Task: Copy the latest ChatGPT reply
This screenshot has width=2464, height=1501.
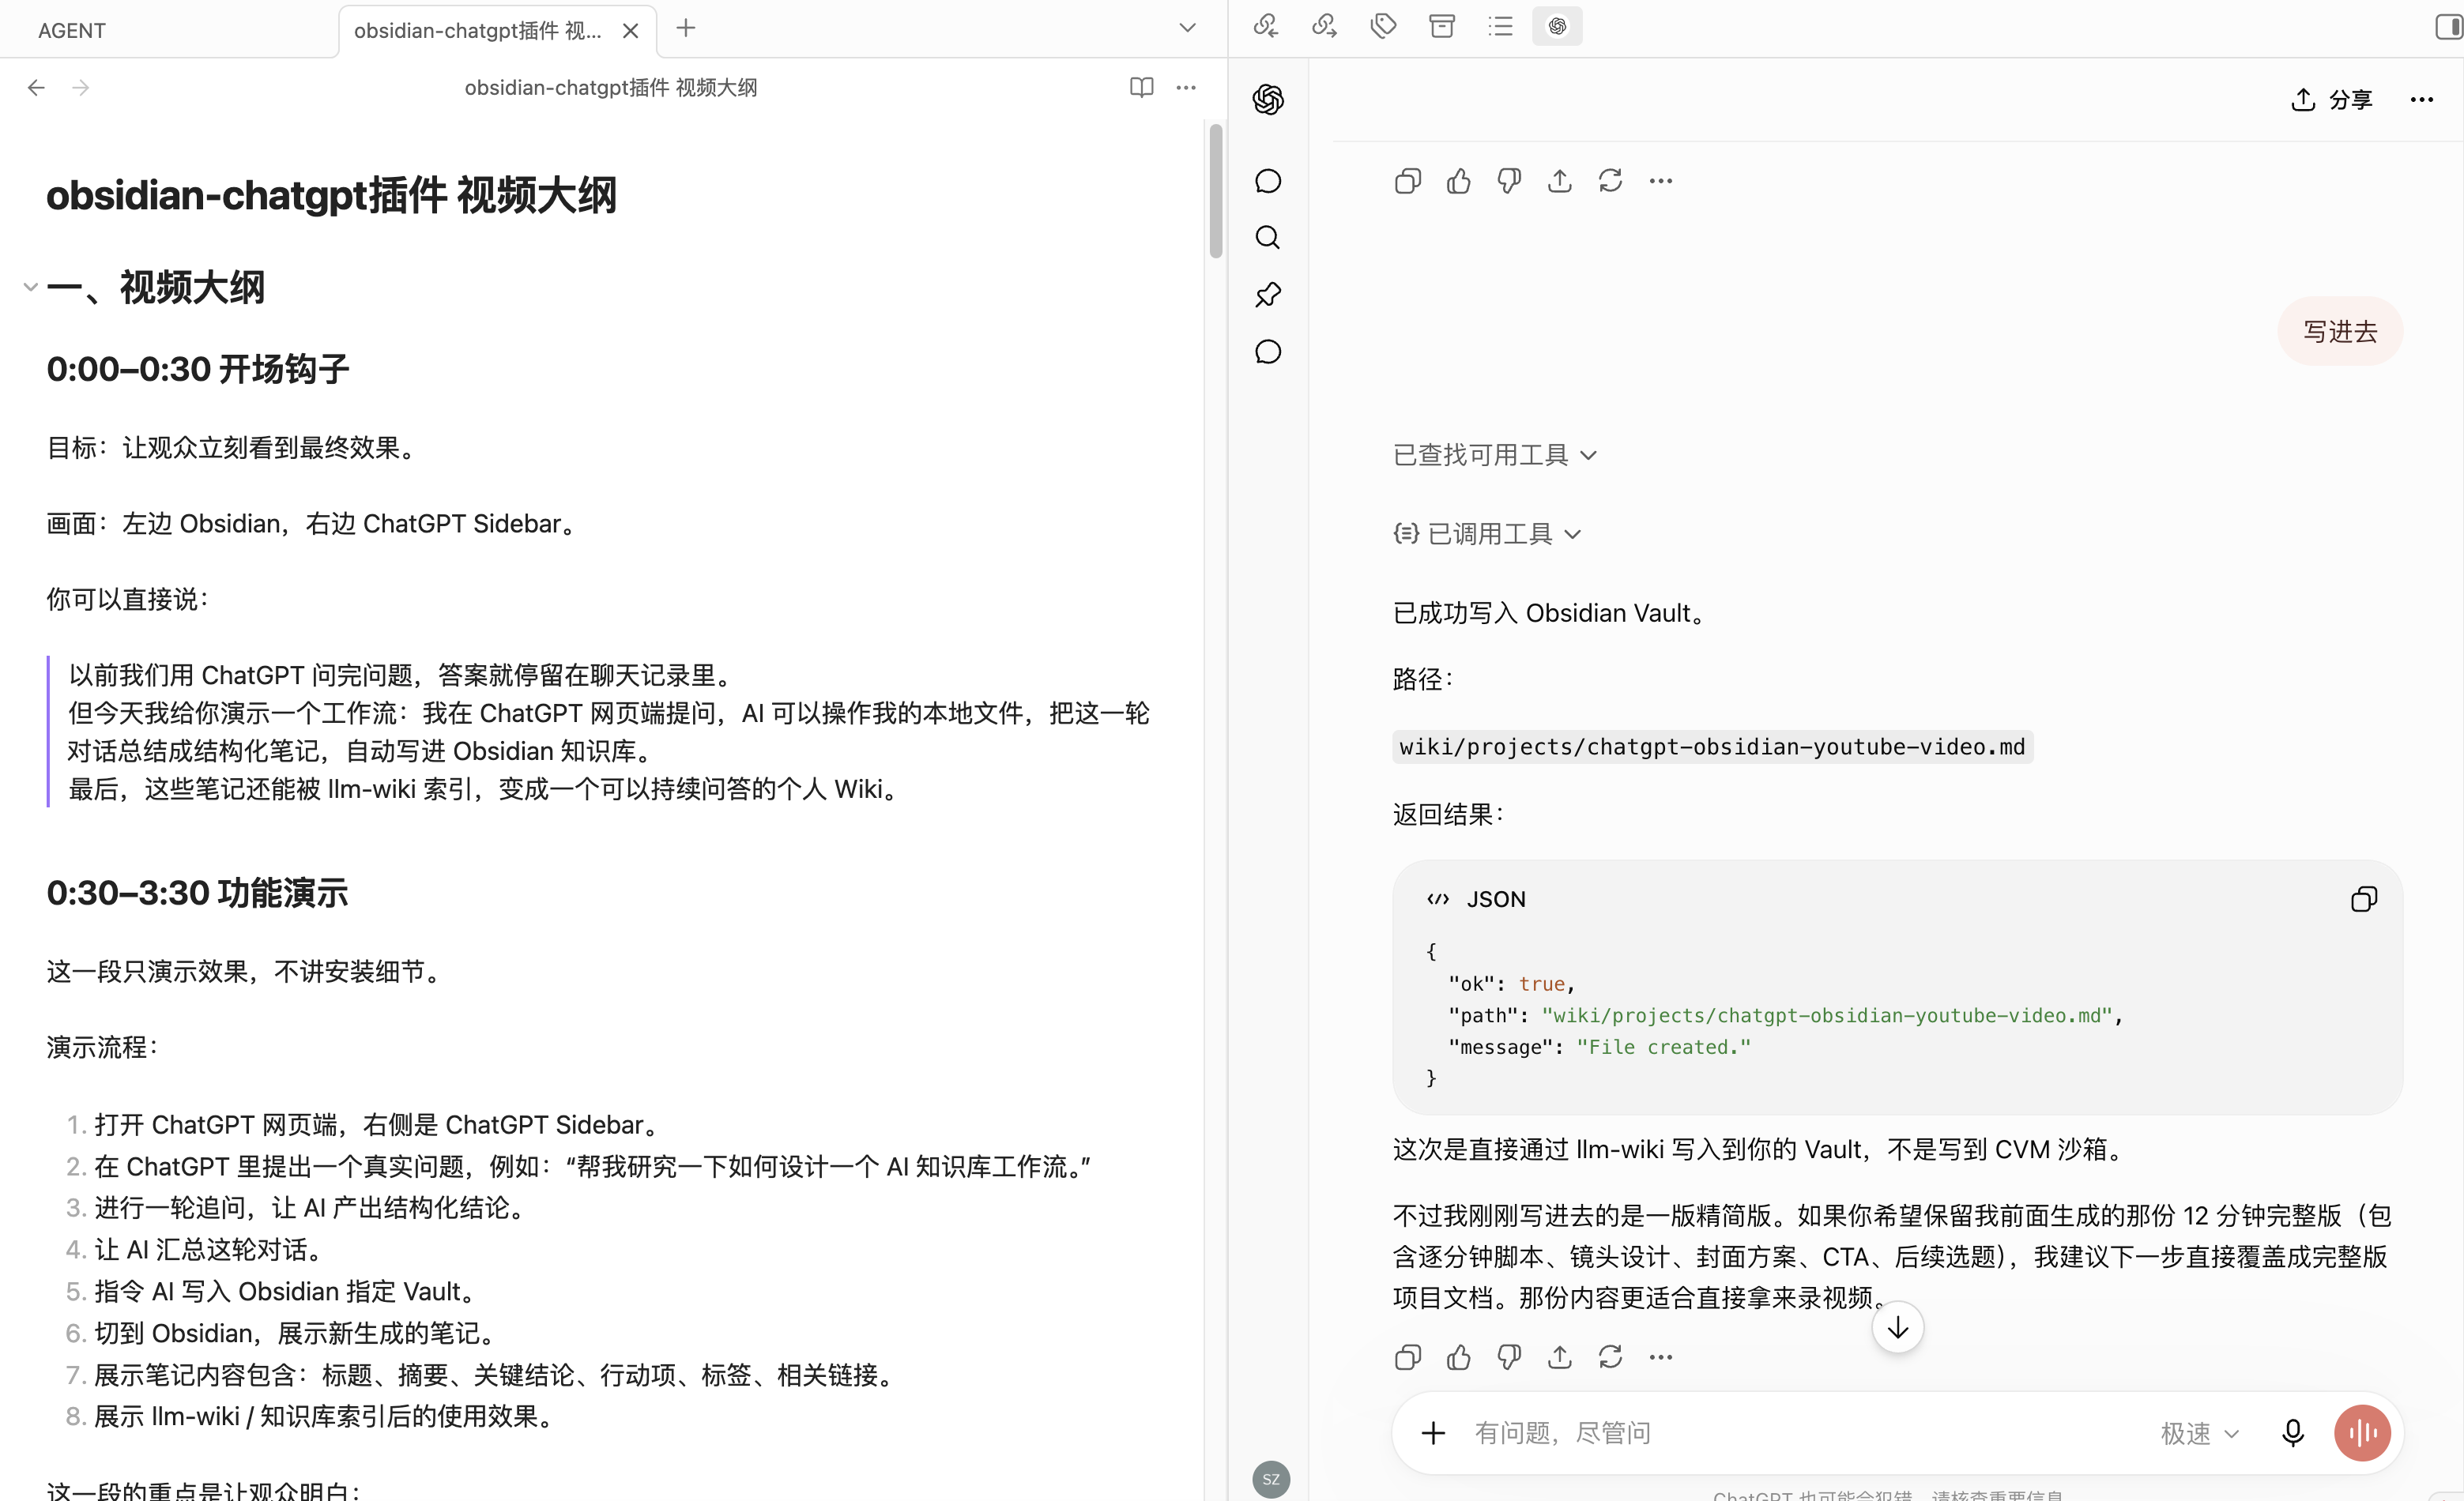Action: [x=1408, y=1357]
